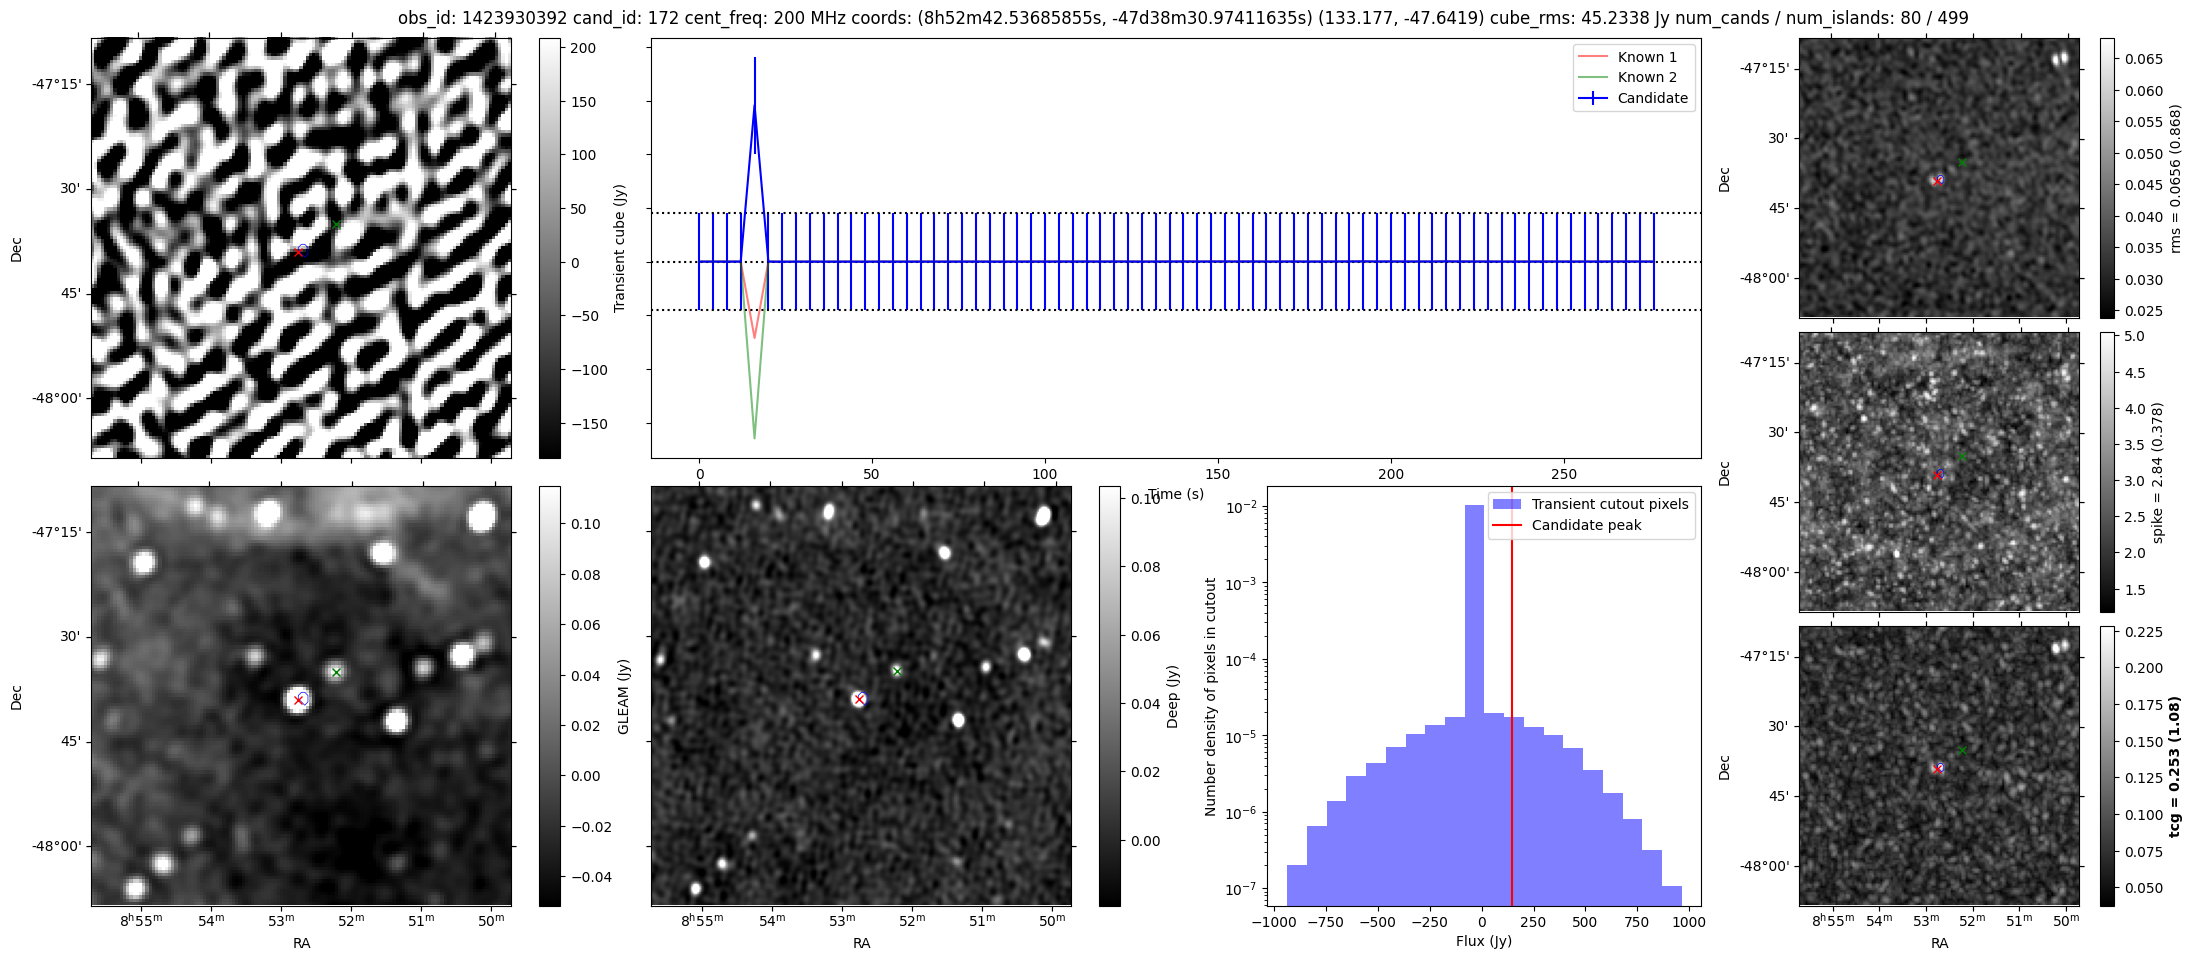Click the blue candidate spike peak in light curve

pyautogui.click(x=755, y=105)
